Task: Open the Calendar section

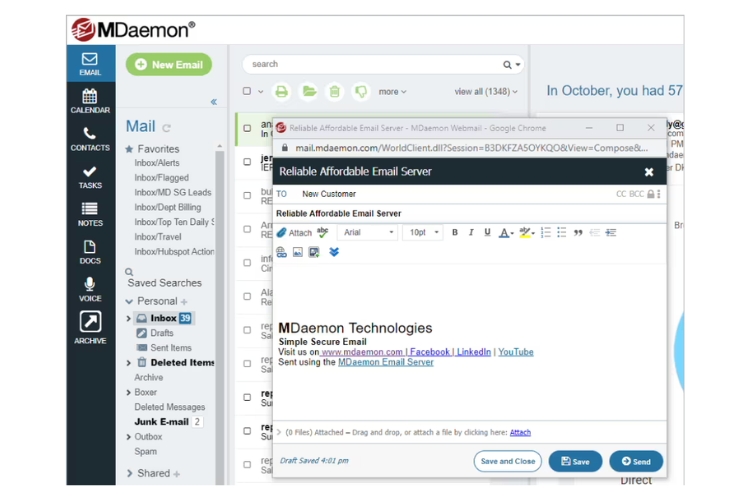Action: pyautogui.click(x=90, y=101)
